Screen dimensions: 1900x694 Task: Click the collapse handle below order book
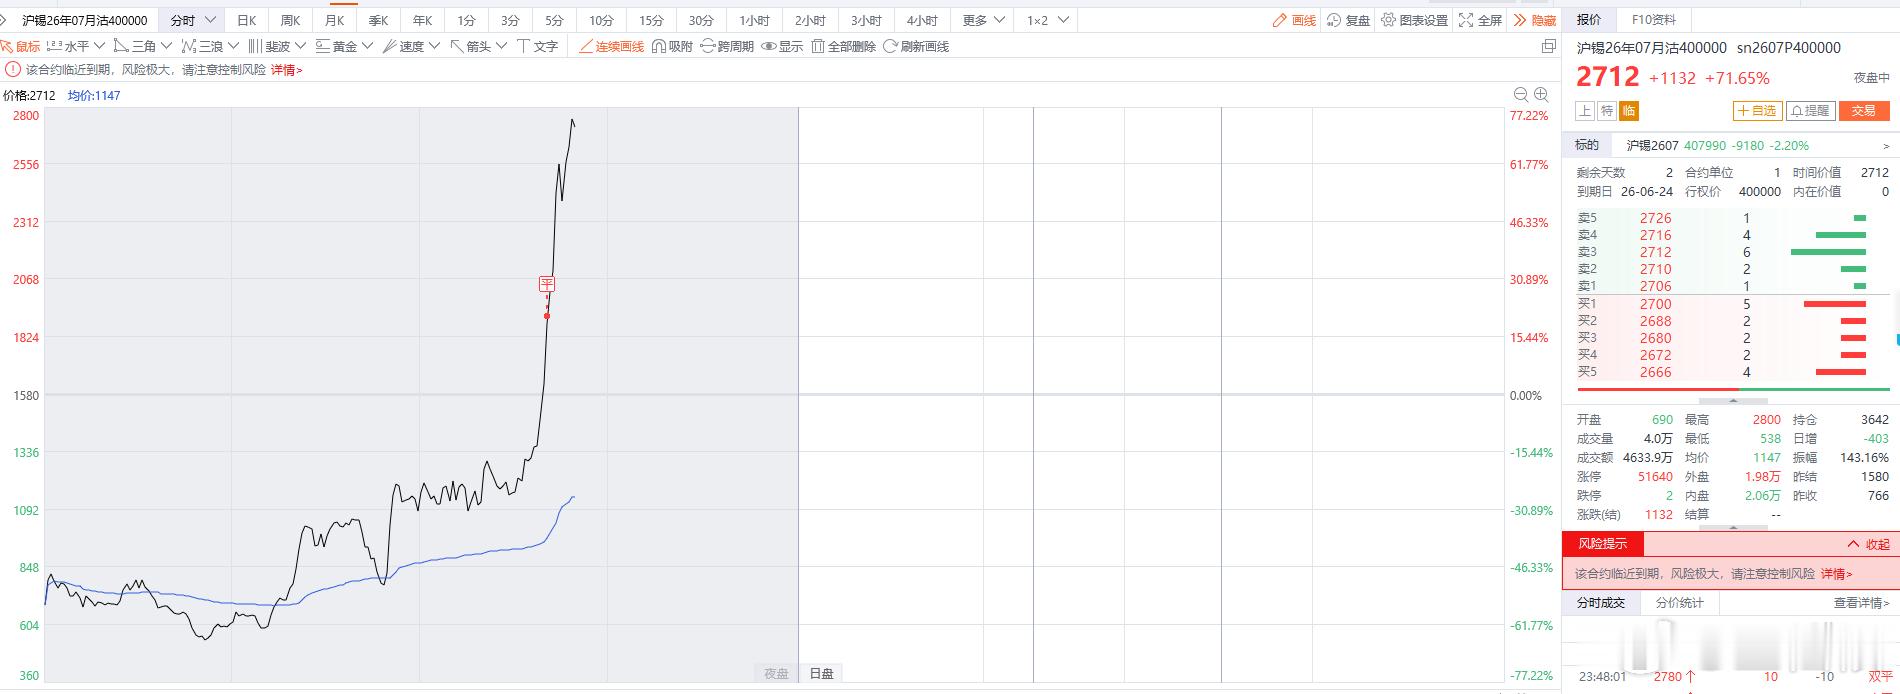pos(1733,400)
